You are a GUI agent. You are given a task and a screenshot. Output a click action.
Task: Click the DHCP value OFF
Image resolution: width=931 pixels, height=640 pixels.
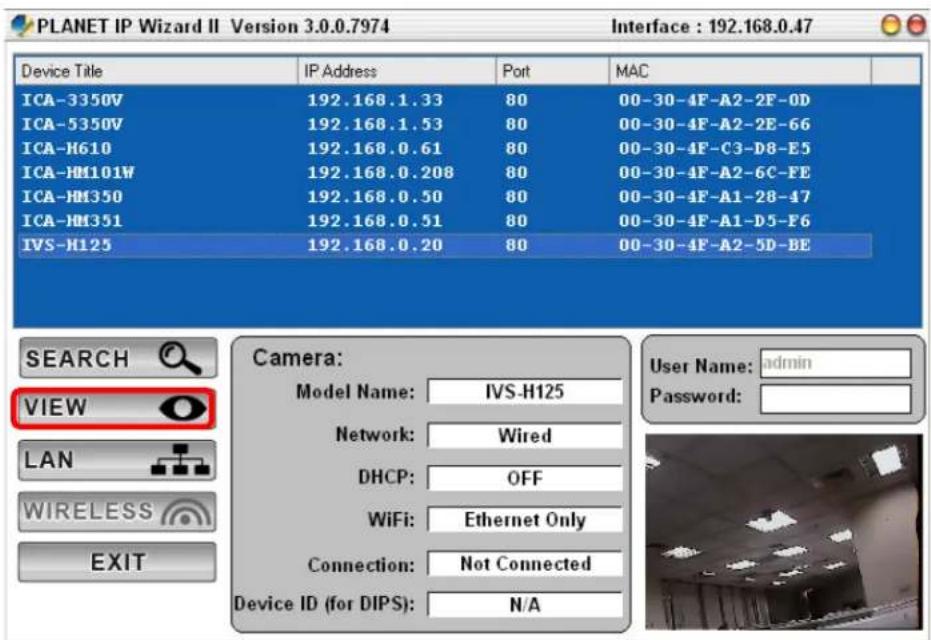525,478
